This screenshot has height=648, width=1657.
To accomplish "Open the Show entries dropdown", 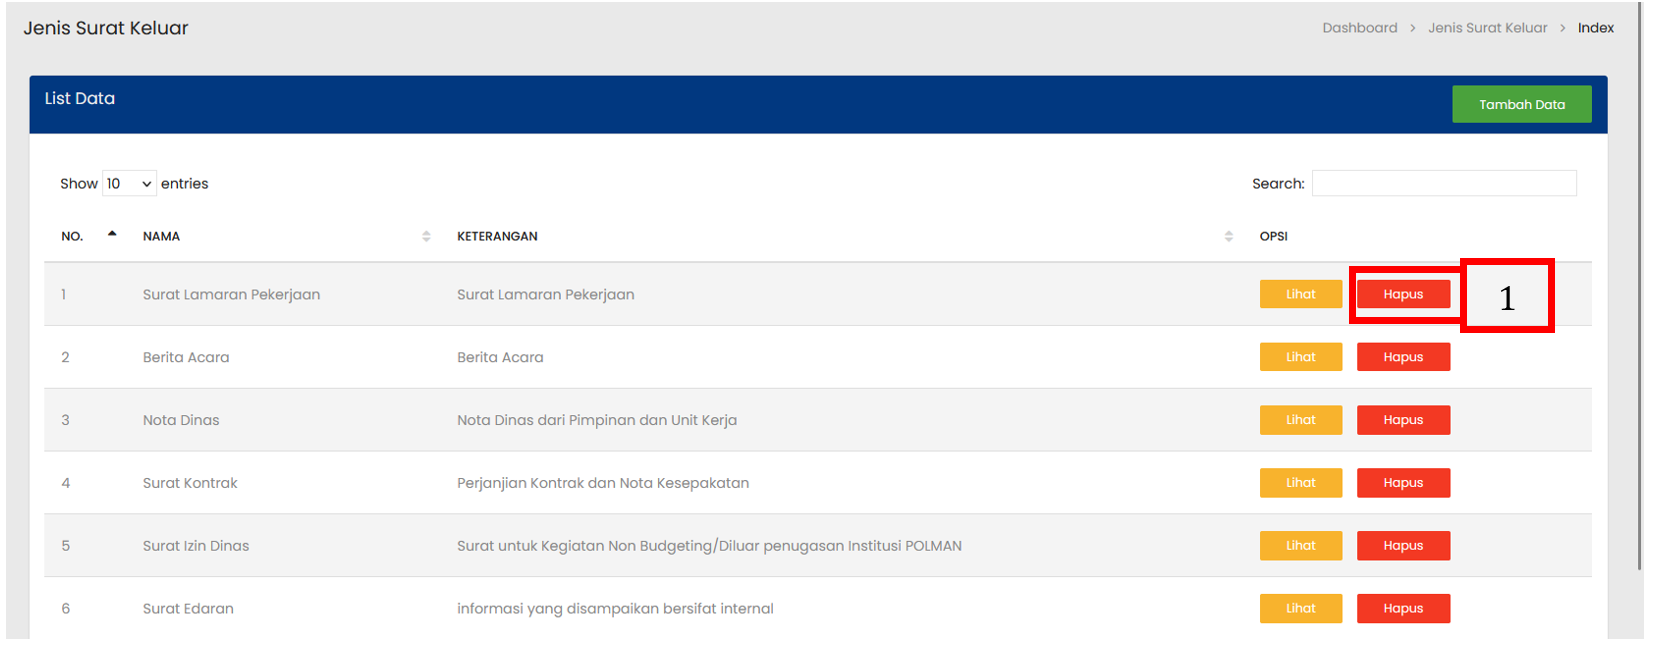I will click(129, 184).
